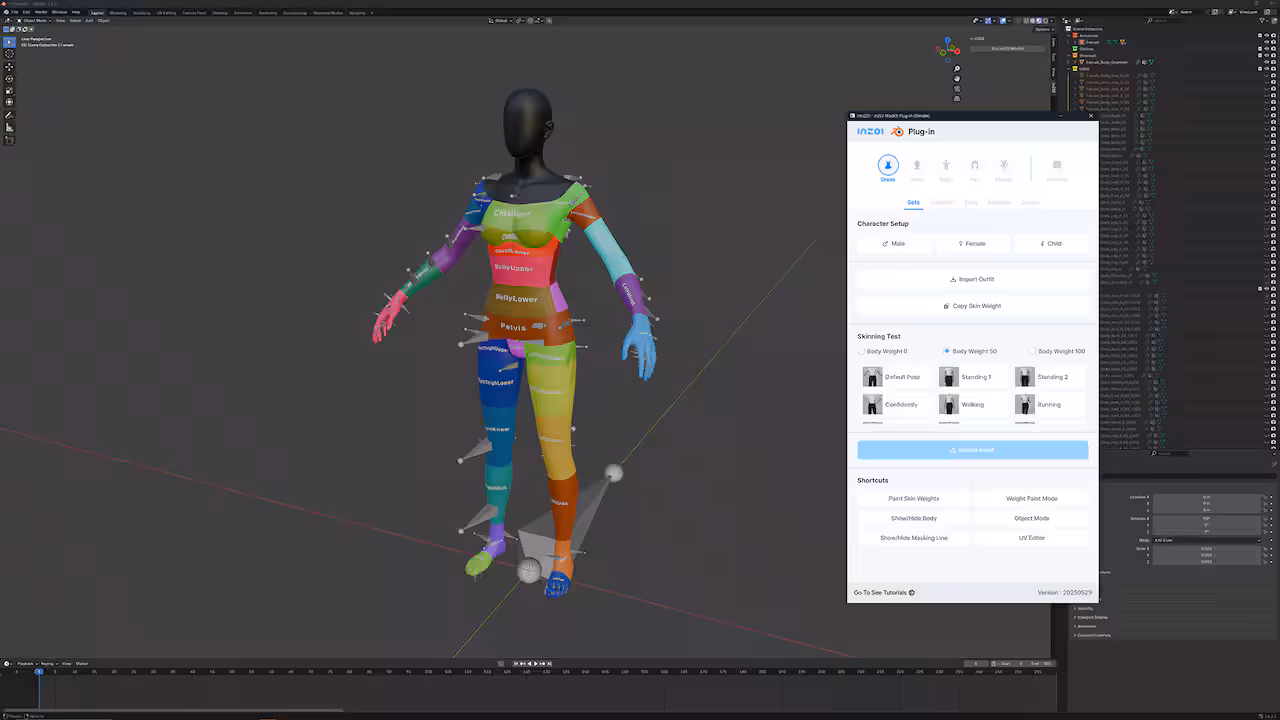Jump to timeline start playback icon
Viewport: 1280px width, 720px height.
click(516, 663)
